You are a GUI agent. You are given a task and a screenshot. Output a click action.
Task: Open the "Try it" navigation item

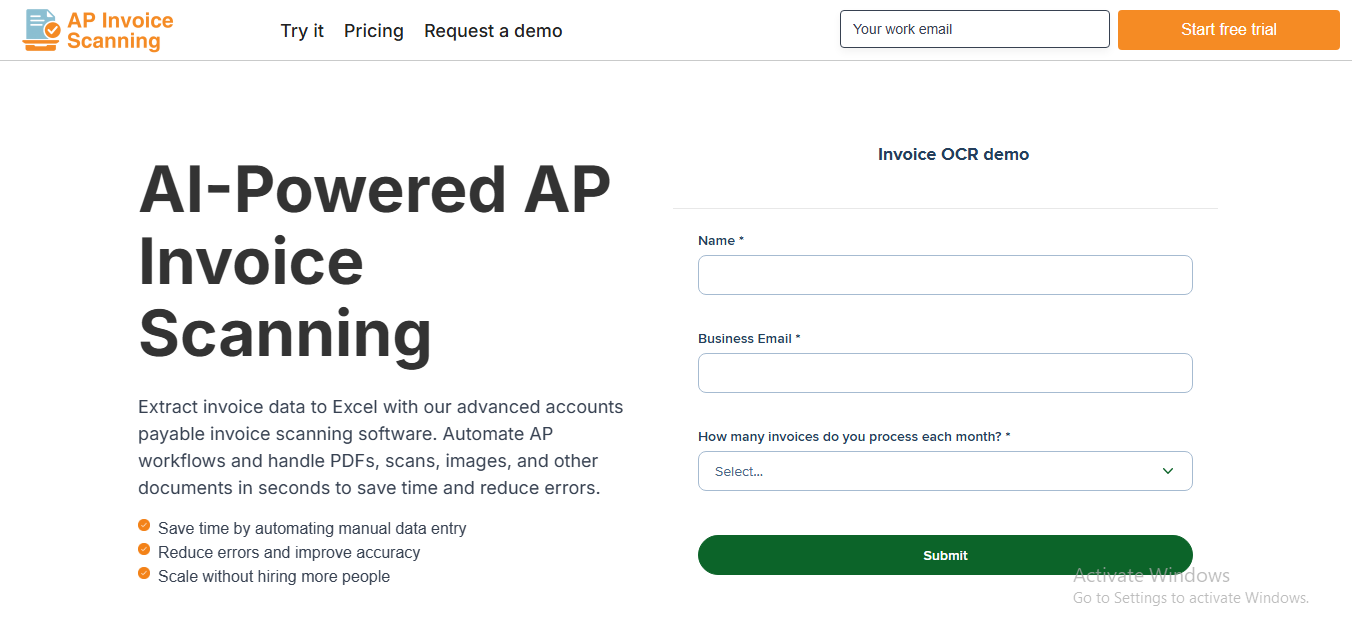pos(302,31)
